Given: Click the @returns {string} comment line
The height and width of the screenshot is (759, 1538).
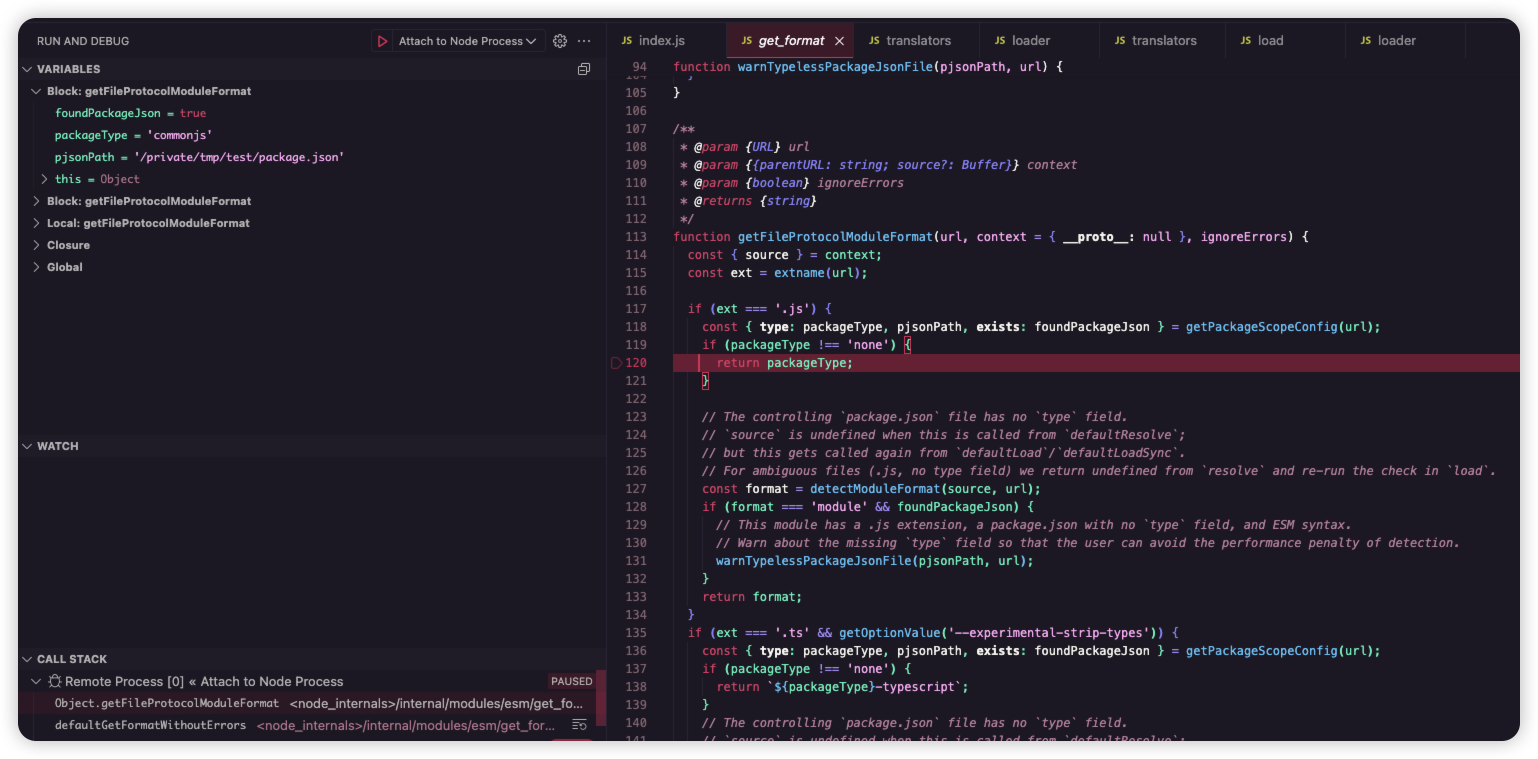Looking at the screenshot, I should point(748,201).
